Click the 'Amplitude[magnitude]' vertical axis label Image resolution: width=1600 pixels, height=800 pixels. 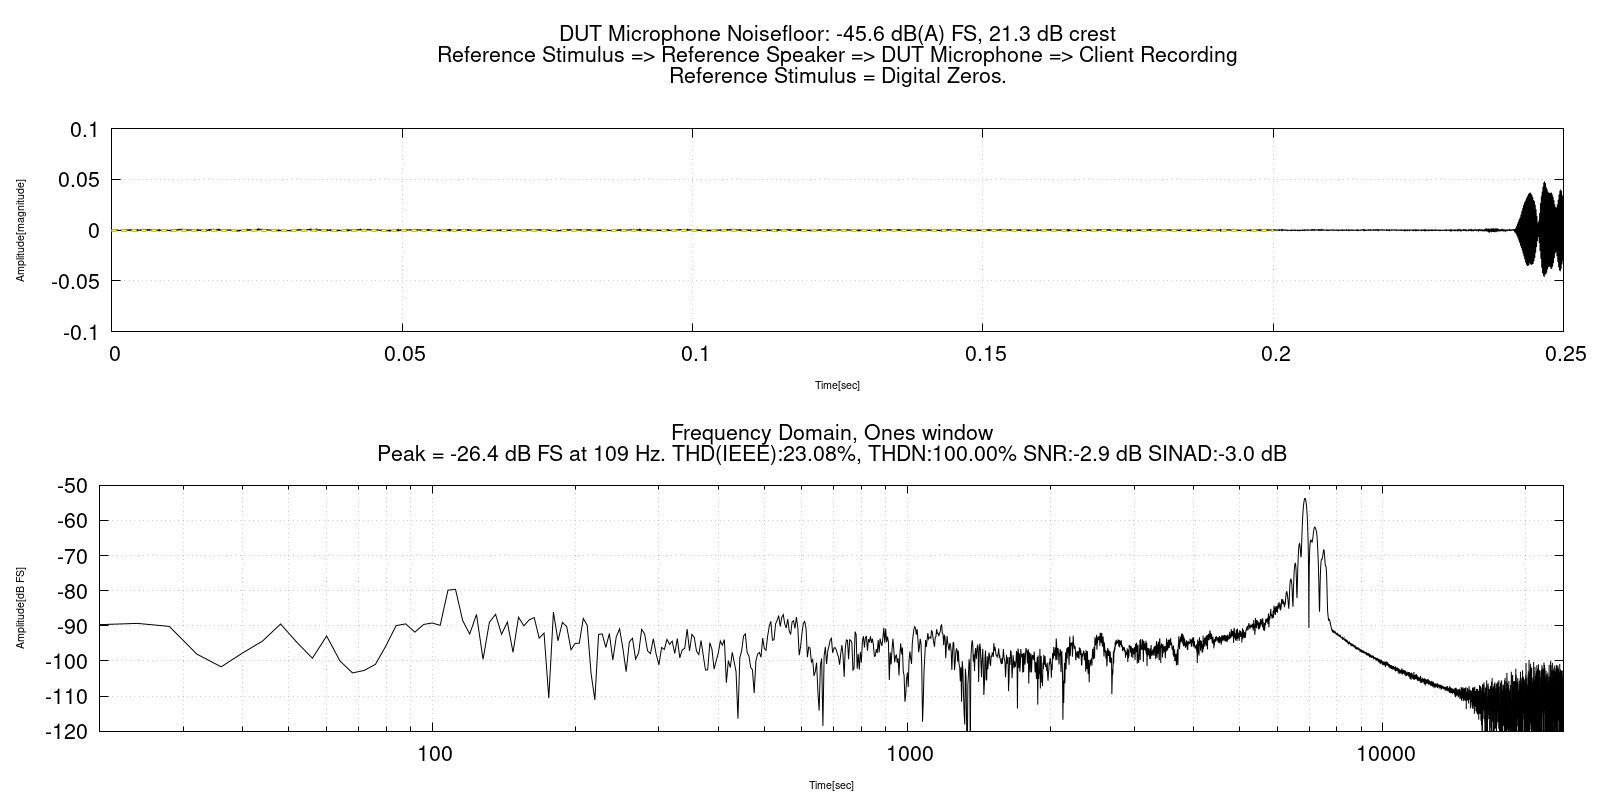(20, 230)
